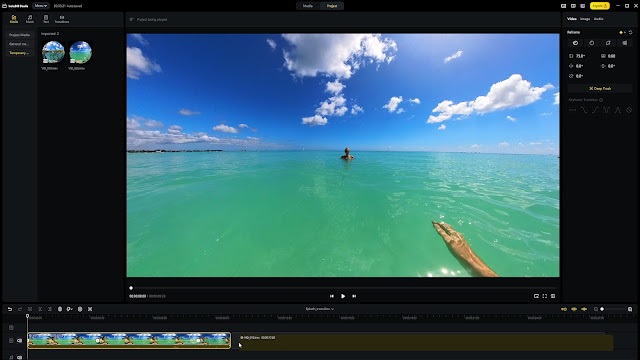Screen dimensions: 640x360
Task: Switch to first layout icon beside Export
Action: point(564,6)
